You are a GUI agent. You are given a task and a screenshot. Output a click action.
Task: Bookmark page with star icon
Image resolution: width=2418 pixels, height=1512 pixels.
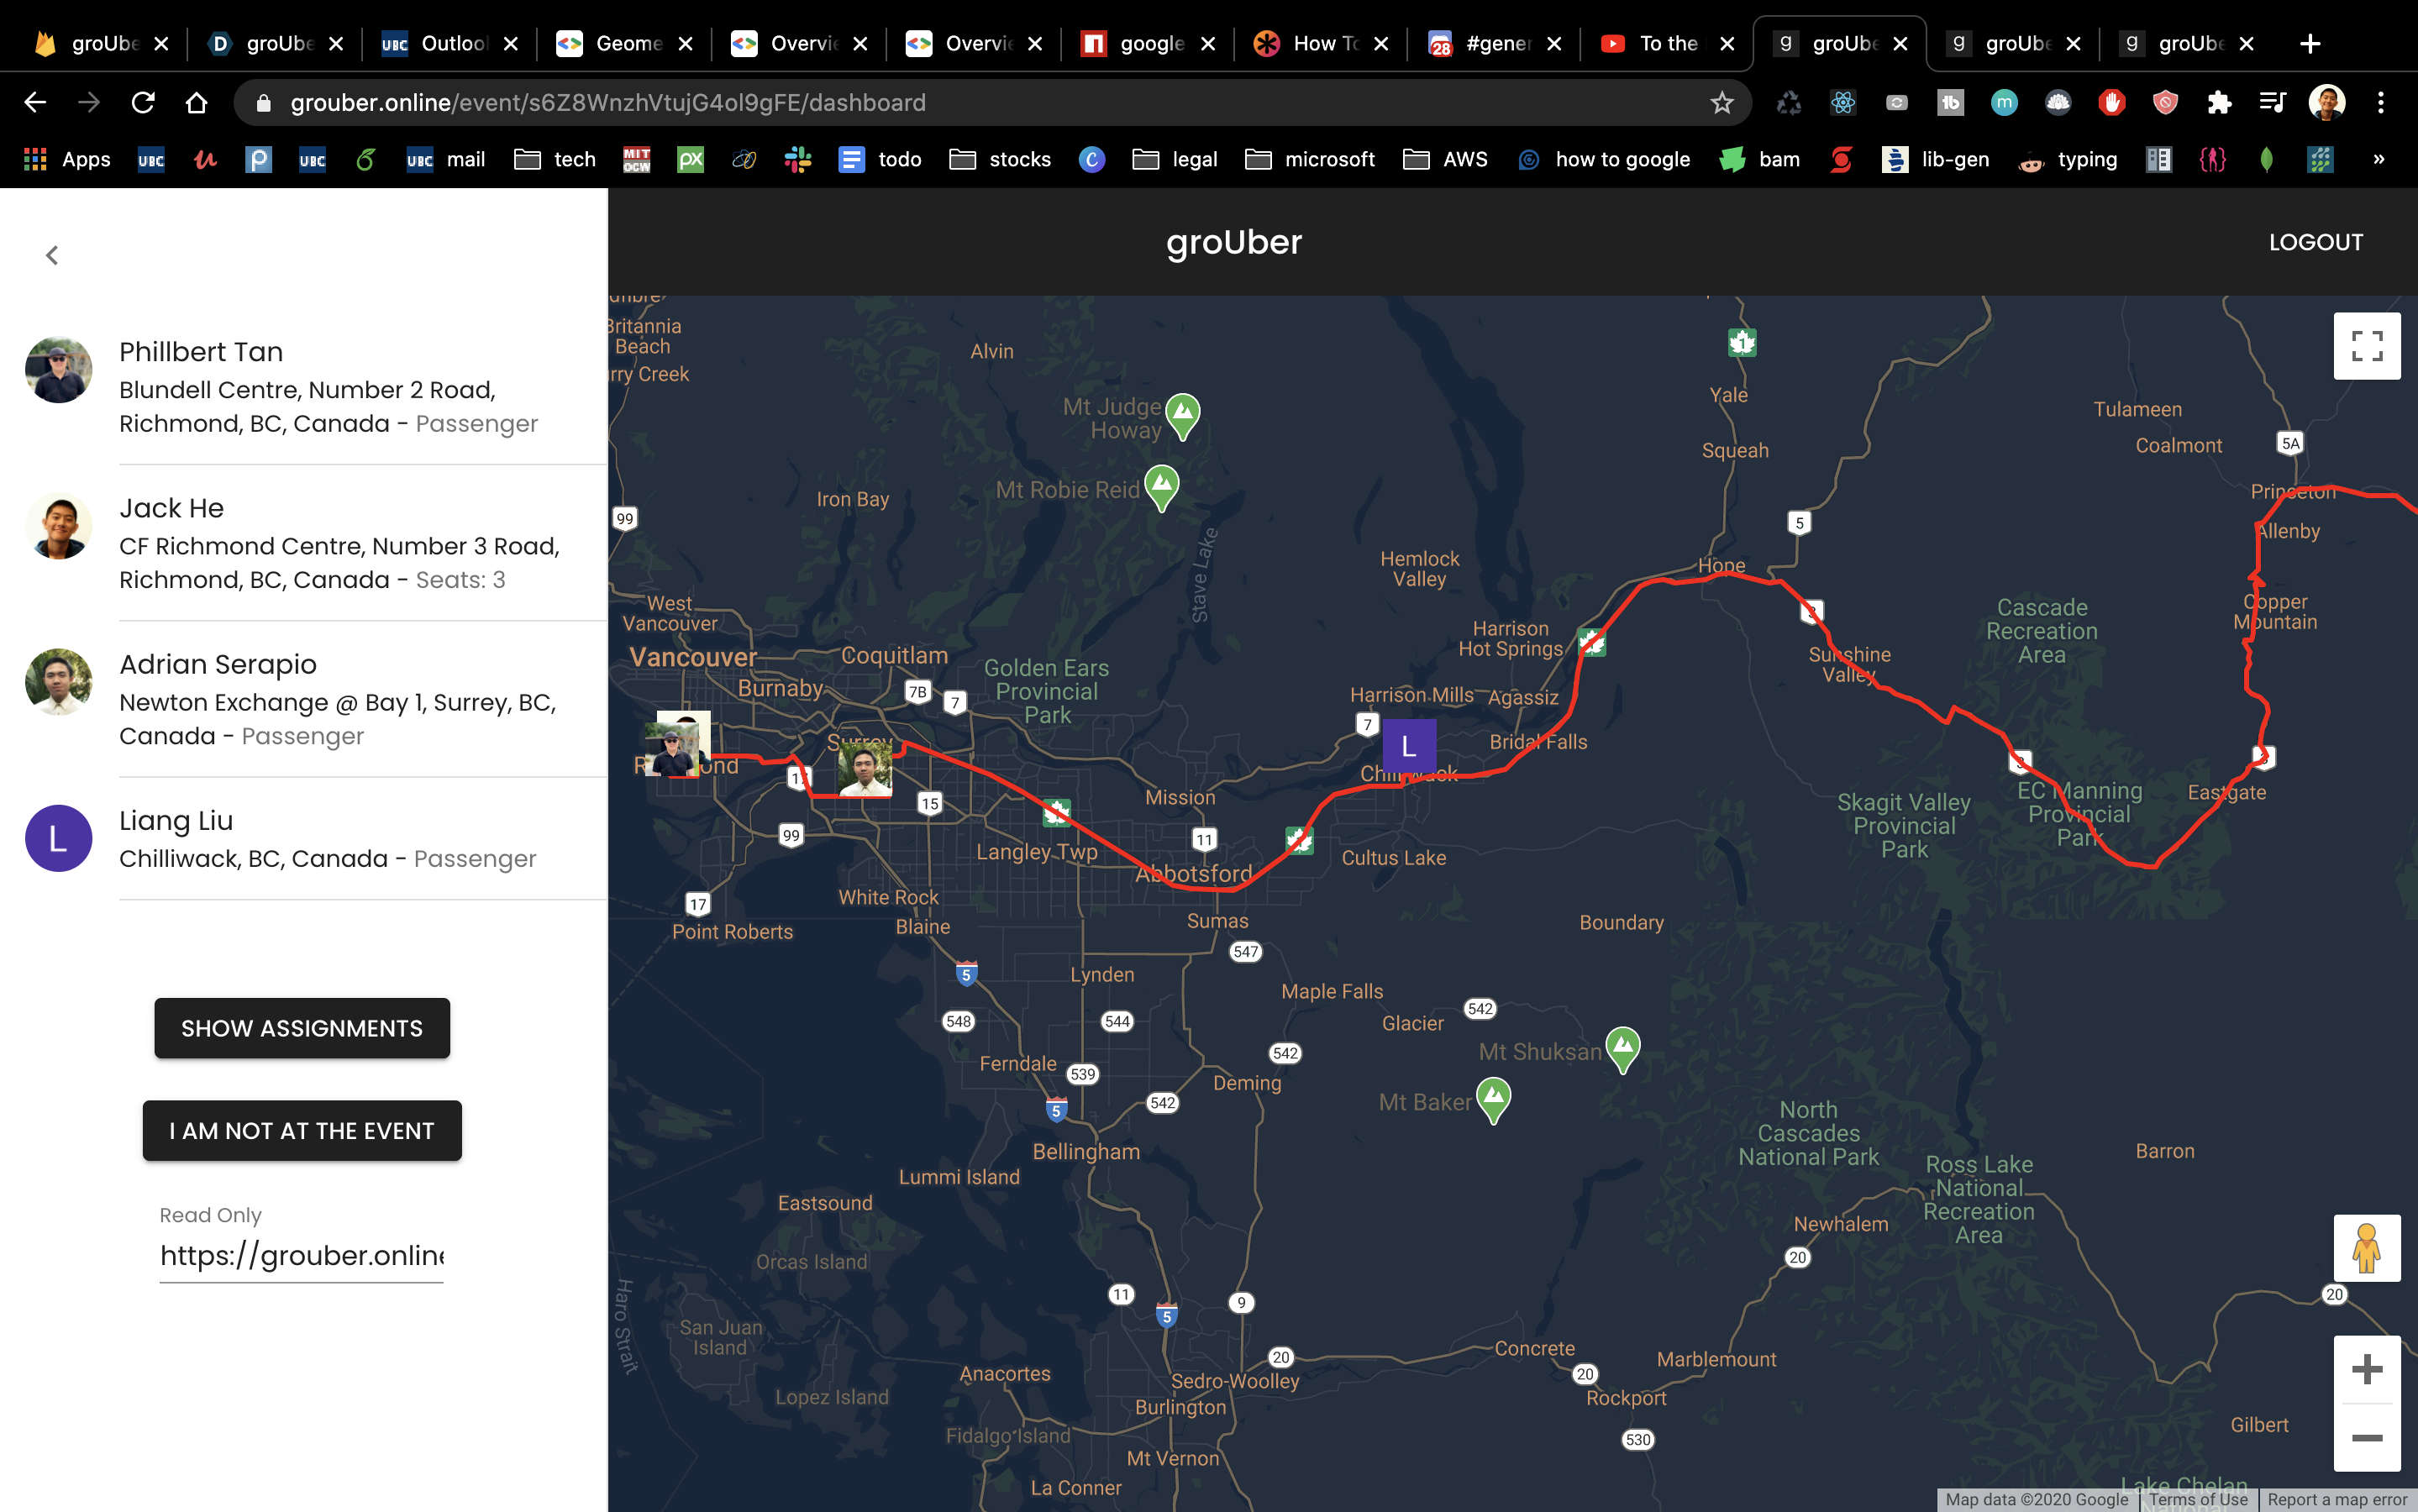coord(1721,103)
